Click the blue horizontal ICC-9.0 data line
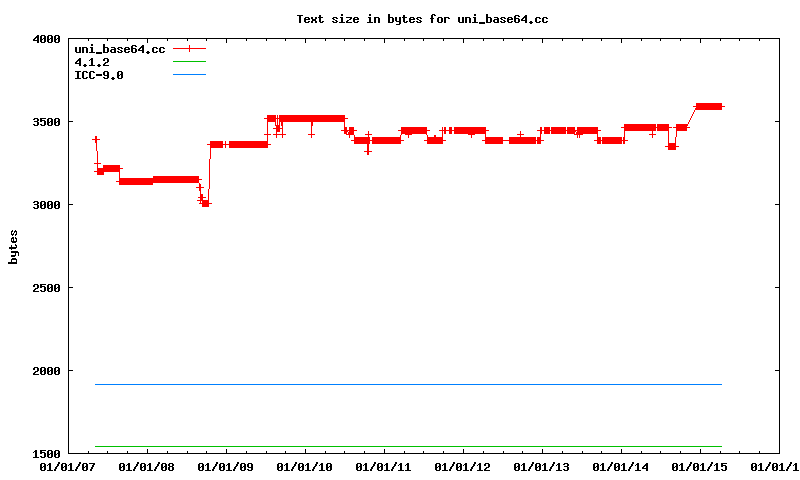The height and width of the screenshot is (480, 800). pos(400,384)
